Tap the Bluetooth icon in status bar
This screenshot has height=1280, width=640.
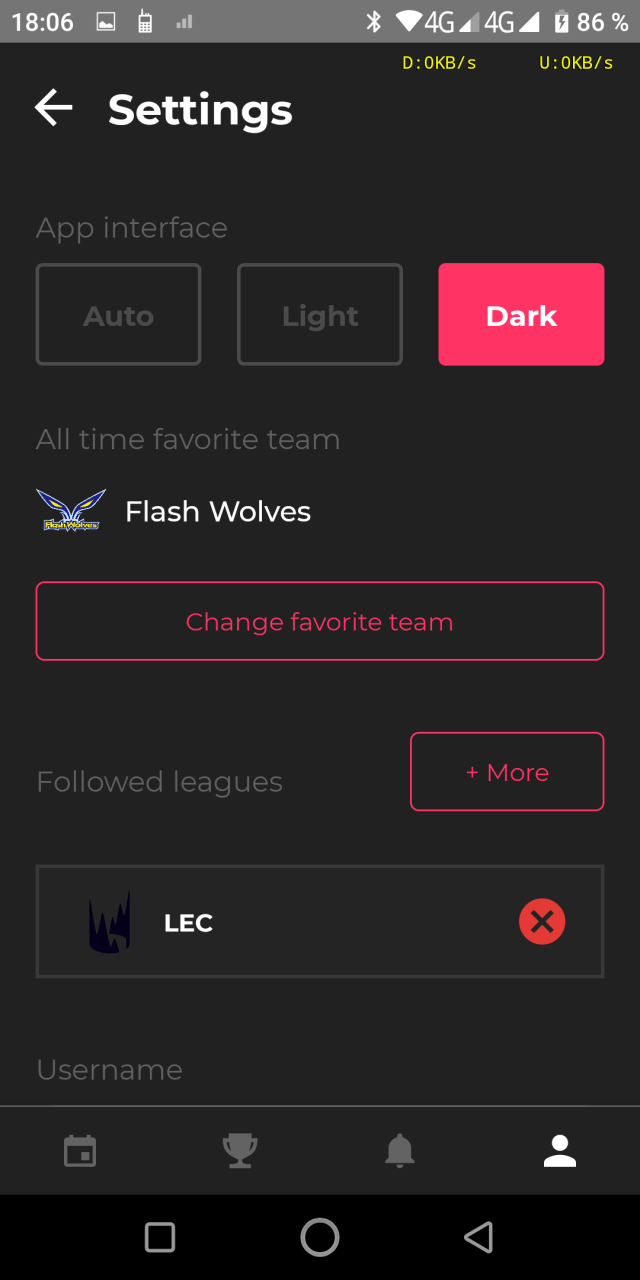tap(374, 21)
